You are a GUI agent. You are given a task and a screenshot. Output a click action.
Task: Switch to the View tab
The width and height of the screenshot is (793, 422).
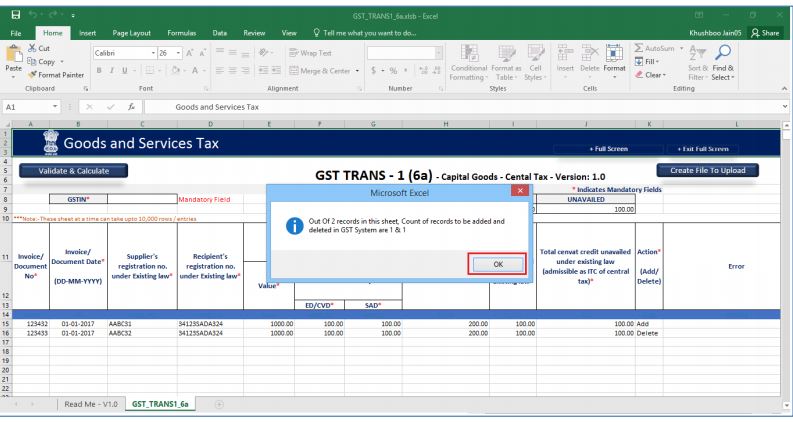coord(289,33)
